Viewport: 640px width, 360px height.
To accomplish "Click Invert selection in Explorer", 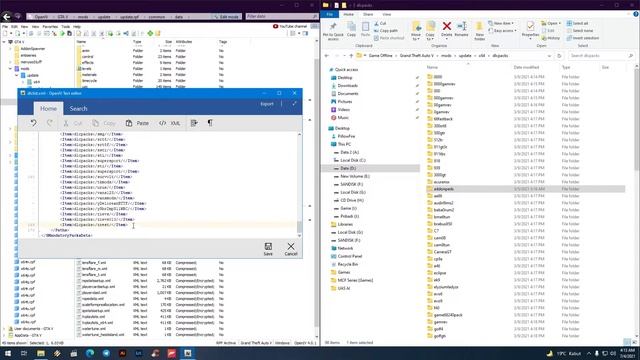I will [582, 38].
